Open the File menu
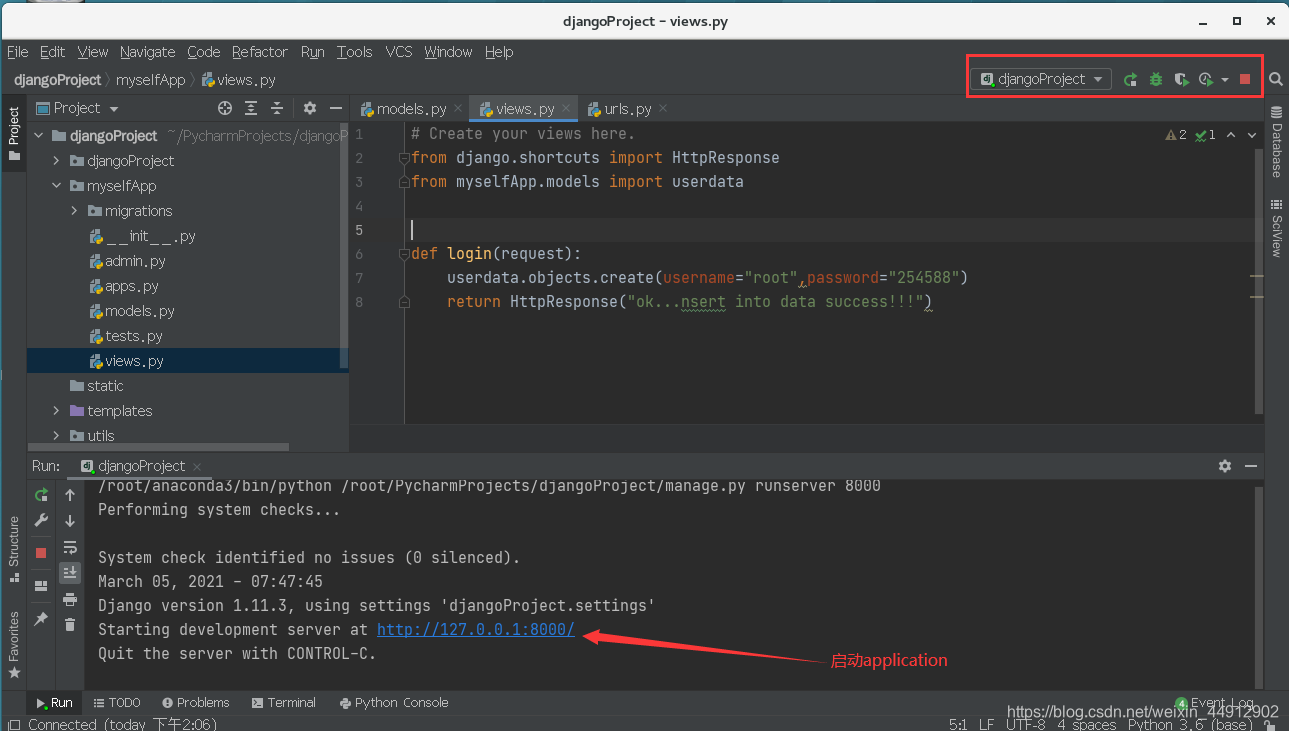Viewport: 1289px width, 731px height. coord(17,52)
